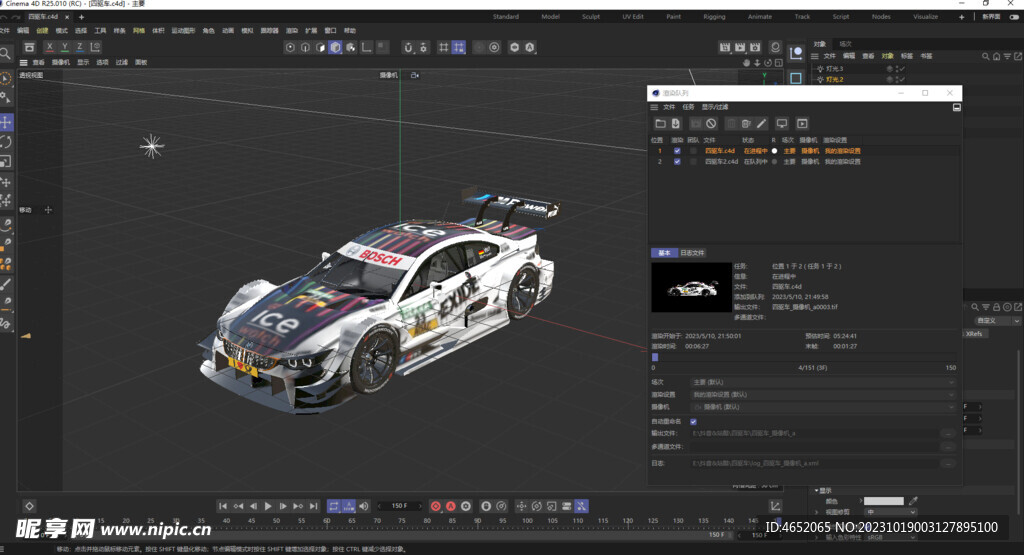Open the Show/Filter menu in the render queue

coord(714,107)
